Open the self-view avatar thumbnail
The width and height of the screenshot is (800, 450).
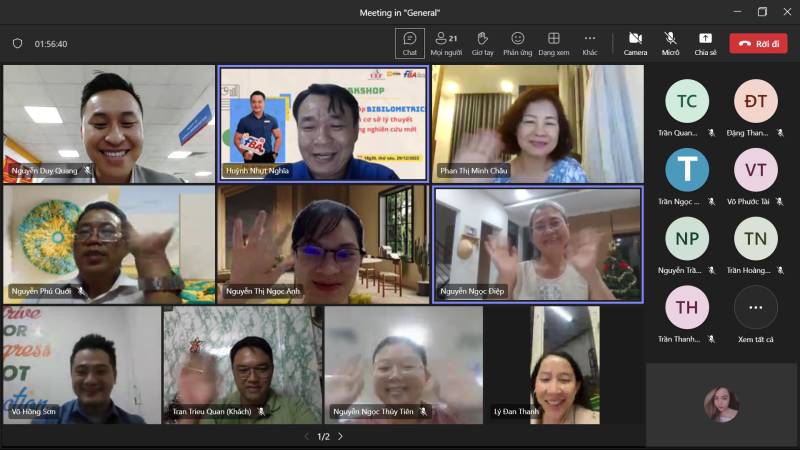tap(721, 404)
